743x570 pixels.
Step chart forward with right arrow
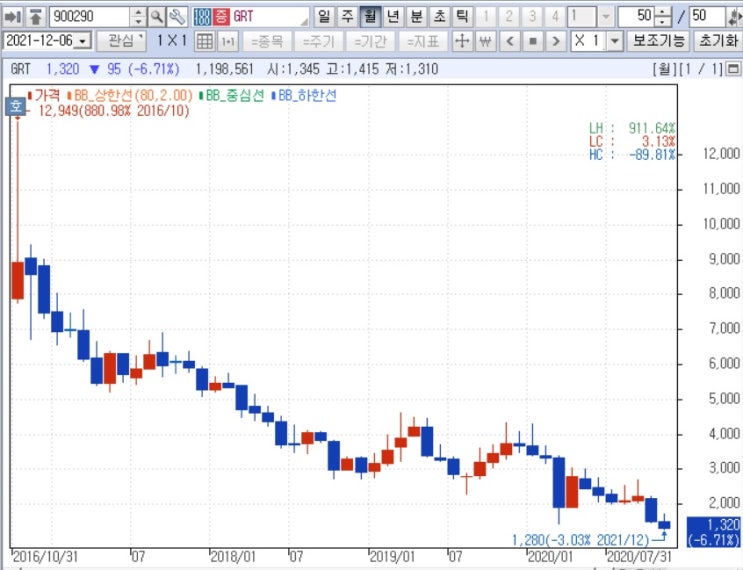(556, 42)
